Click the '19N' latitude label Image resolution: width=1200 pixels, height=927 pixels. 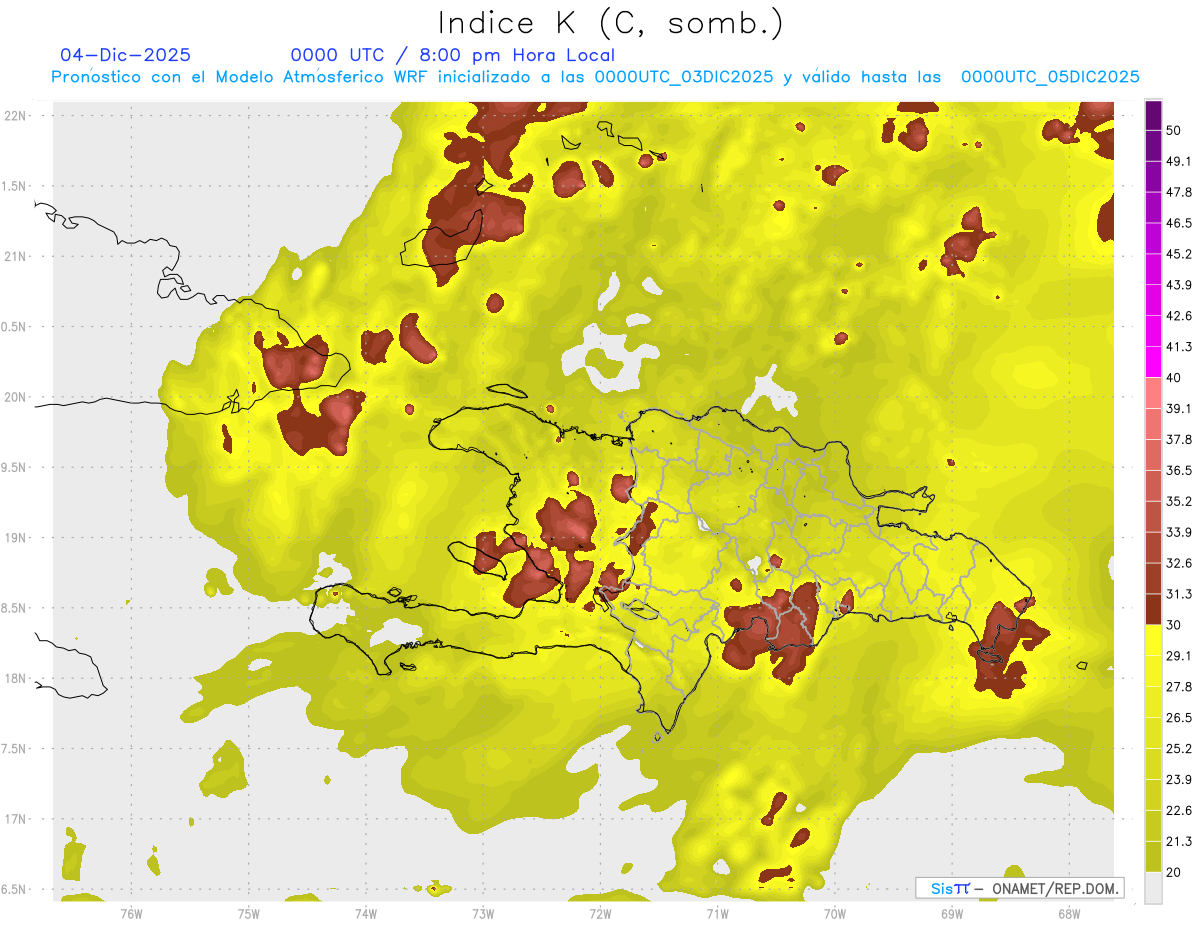click(15, 538)
